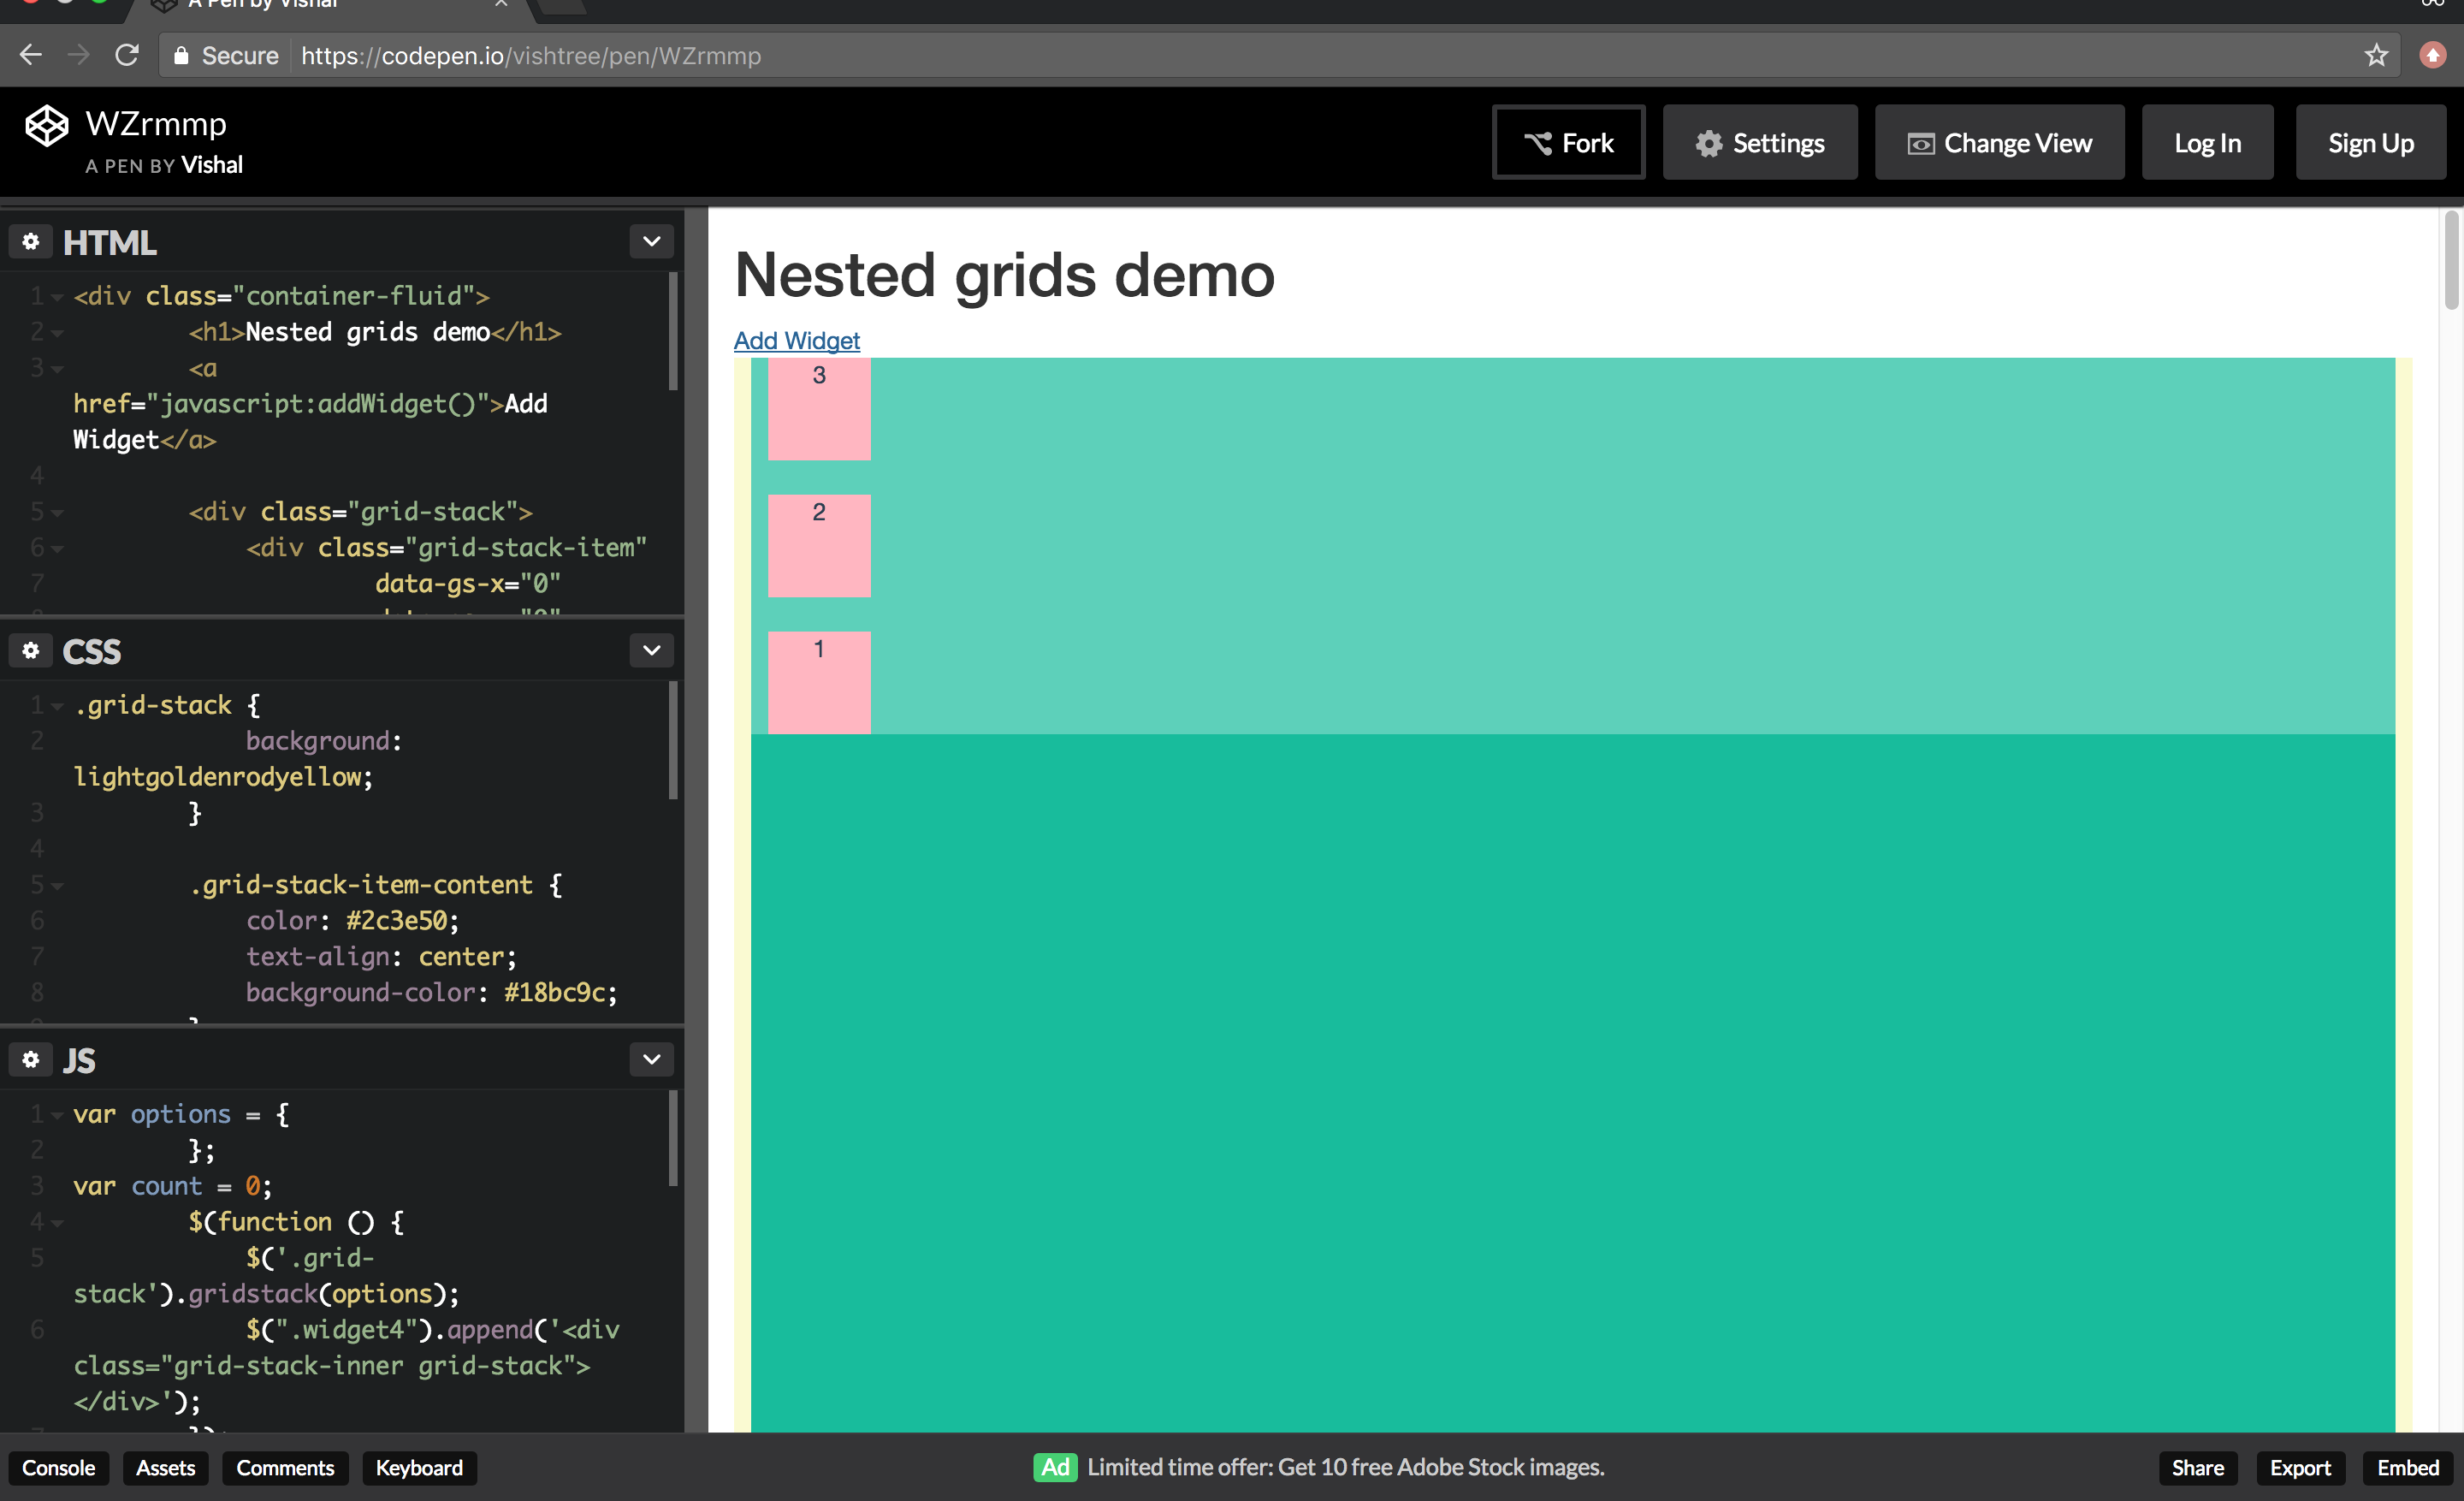Select pink widget labeled 1
The width and height of the screenshot is (2464, 1501).
pyautogui.click(x=819, y=682)
